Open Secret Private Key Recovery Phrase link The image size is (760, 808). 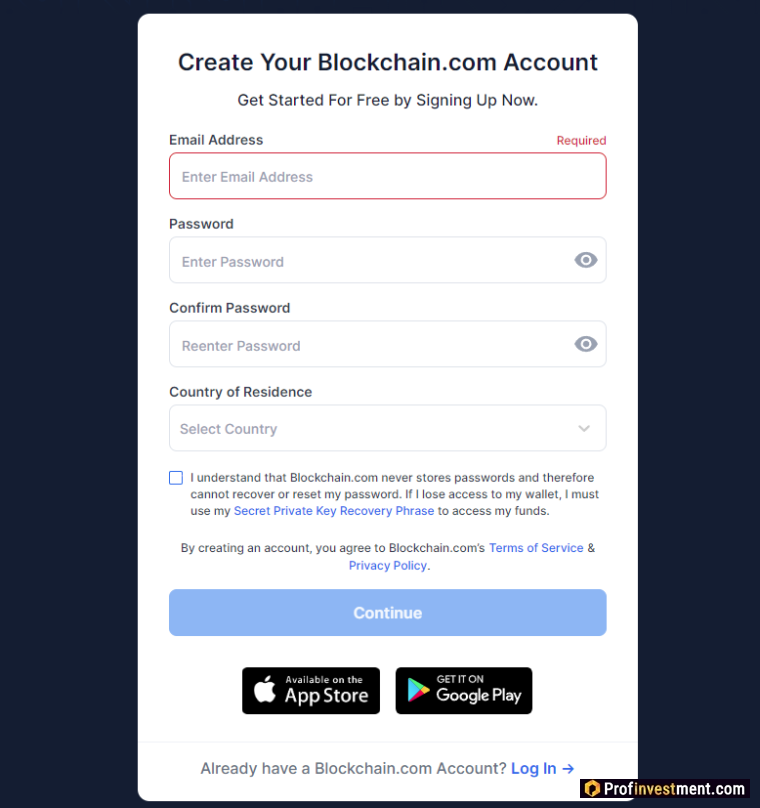(x=334, y=511)
